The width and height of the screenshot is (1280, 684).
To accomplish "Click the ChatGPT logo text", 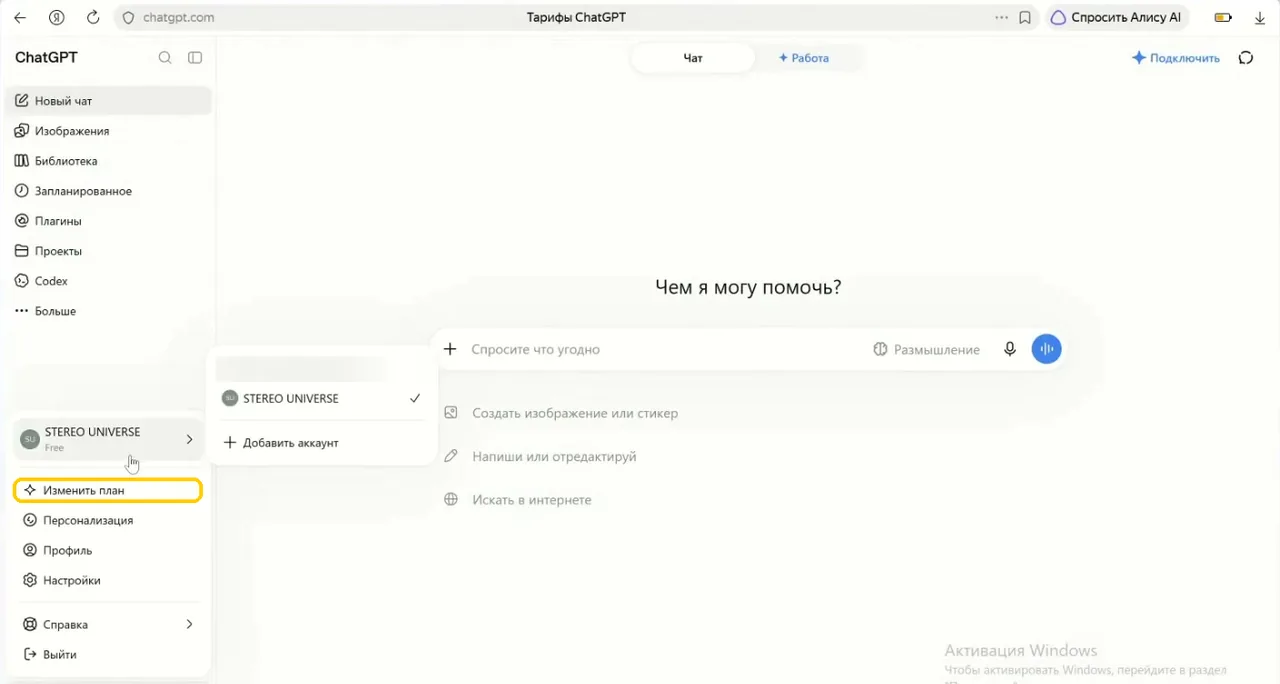I will [x=46, y=58].
